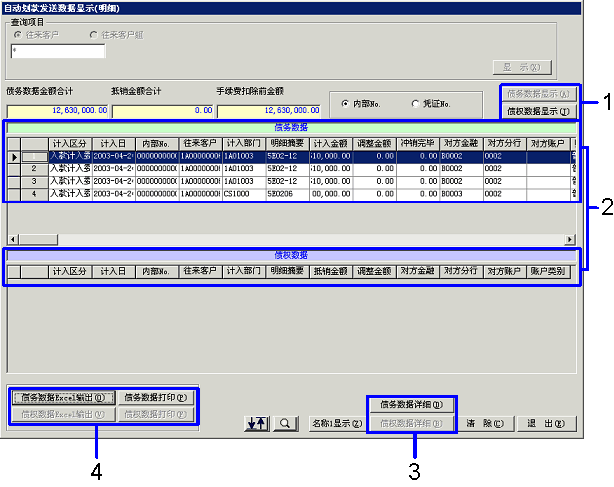The image size is (614, 487).
Task: Select row number 2 in debt table
Action: (34, 169)
